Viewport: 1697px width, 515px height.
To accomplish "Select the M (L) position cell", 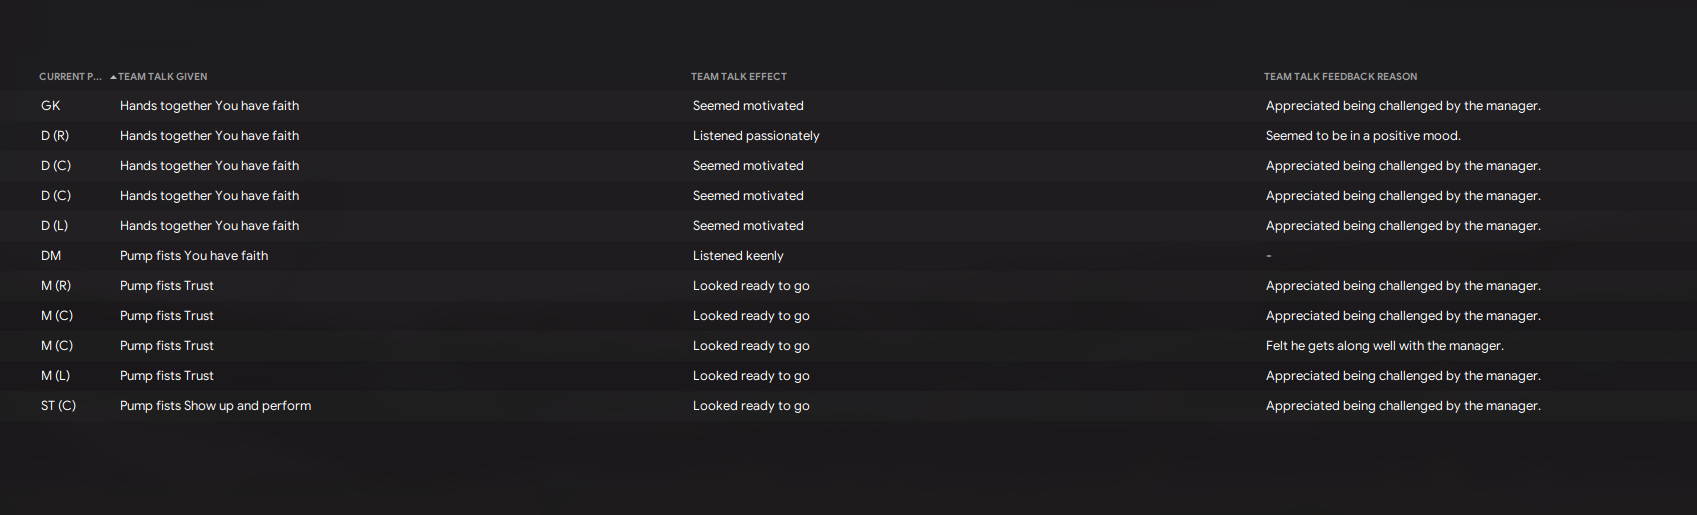I will [x=56, y=376].
